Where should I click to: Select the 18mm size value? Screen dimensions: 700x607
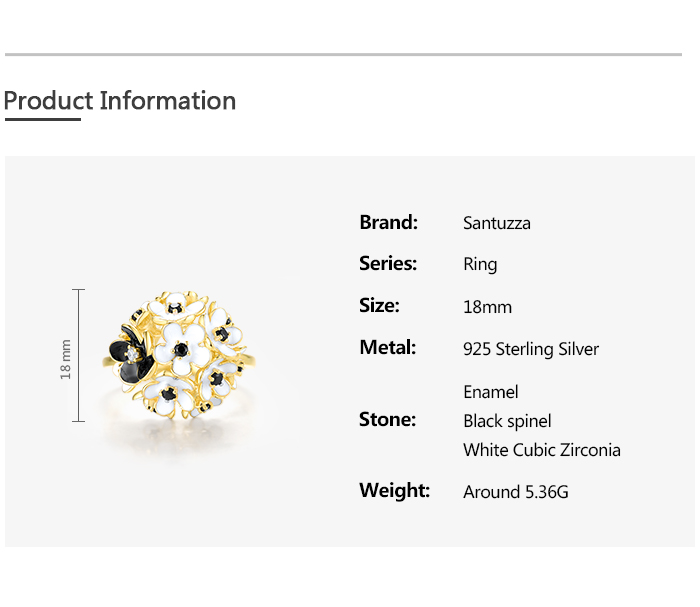[487, 307]
